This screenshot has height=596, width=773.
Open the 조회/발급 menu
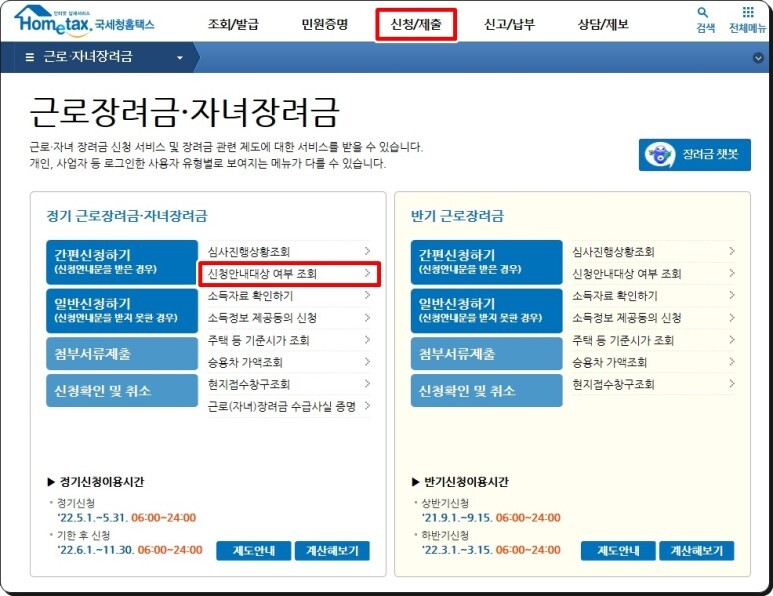click(x=233, y=24)
